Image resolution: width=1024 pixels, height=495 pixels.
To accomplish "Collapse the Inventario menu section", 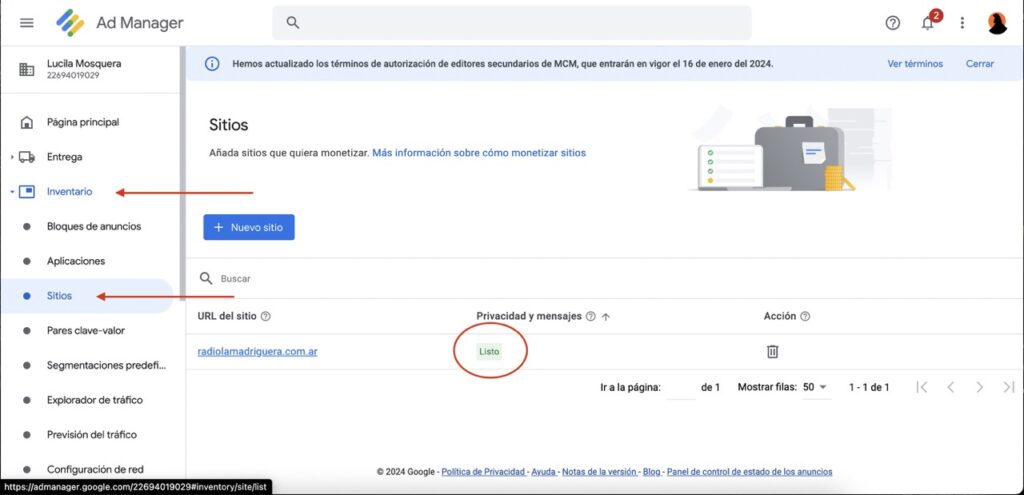I will [x=12, y=191].
